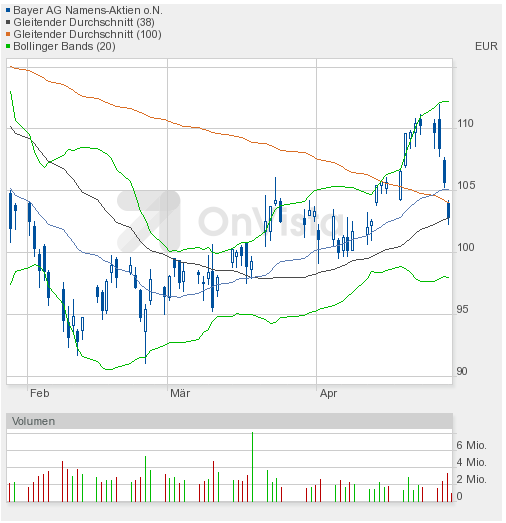Viewport: 506px width, 523px height.
Task: Click the tallest green volume bar in March
Action: click(252, 467)
